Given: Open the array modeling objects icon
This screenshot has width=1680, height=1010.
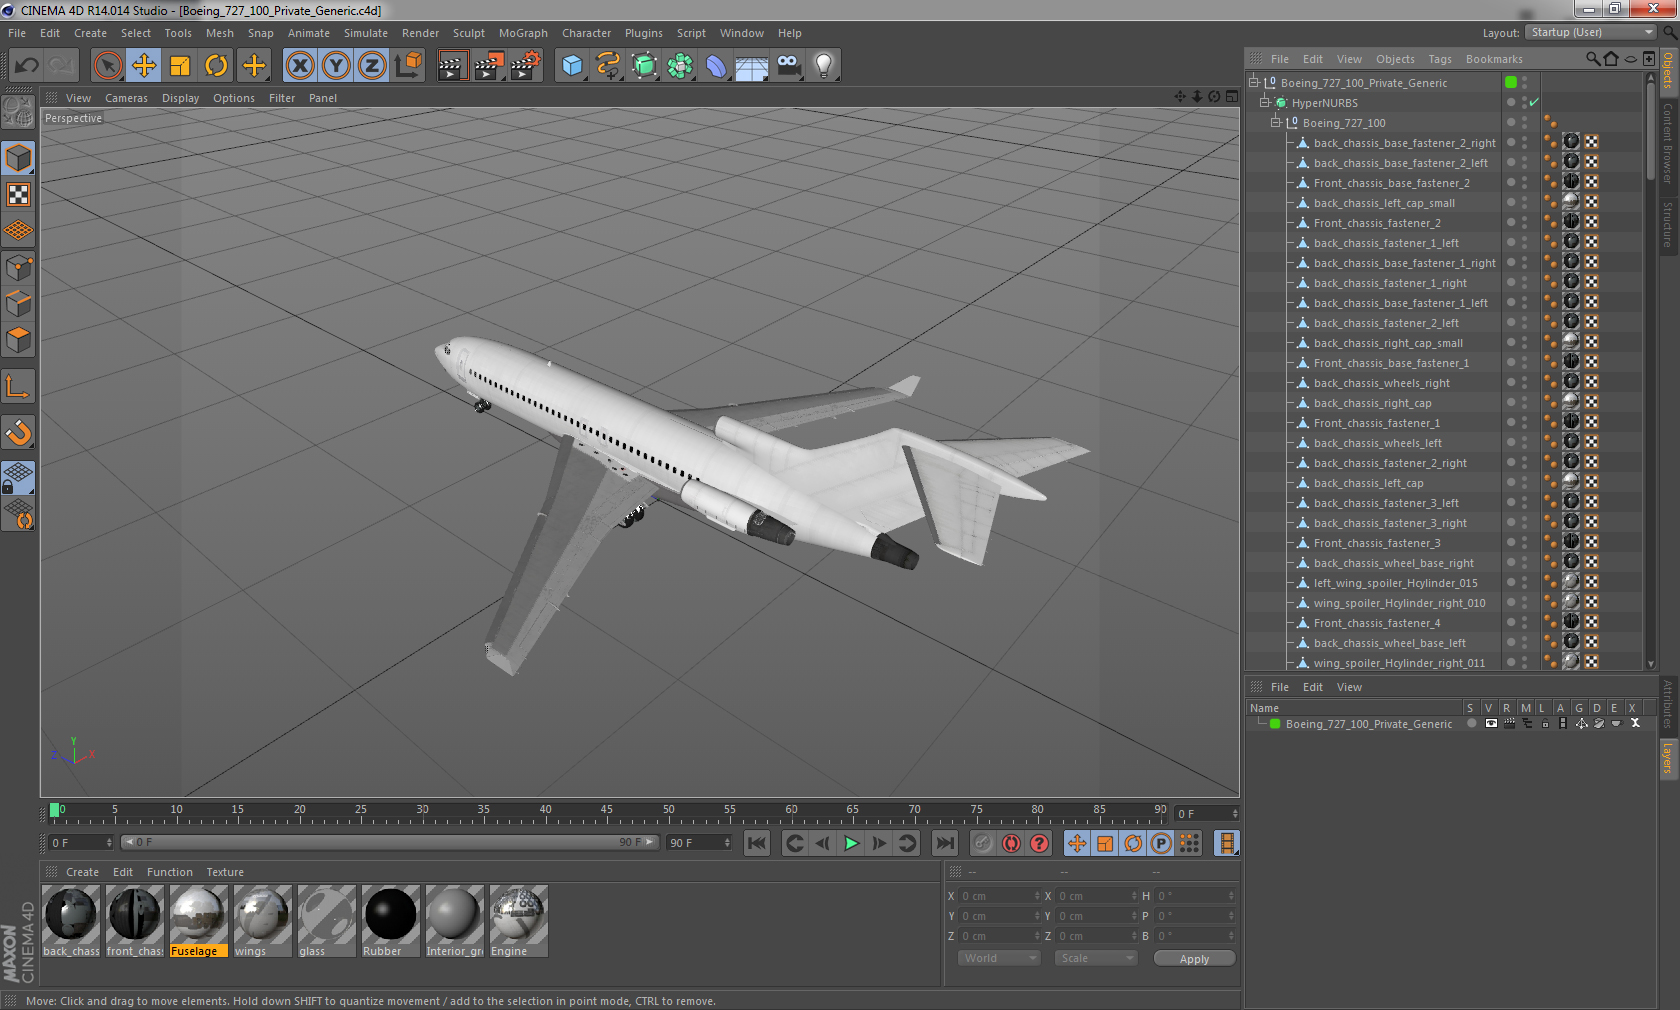Looking at the screenshot, I should pos(680,66).
